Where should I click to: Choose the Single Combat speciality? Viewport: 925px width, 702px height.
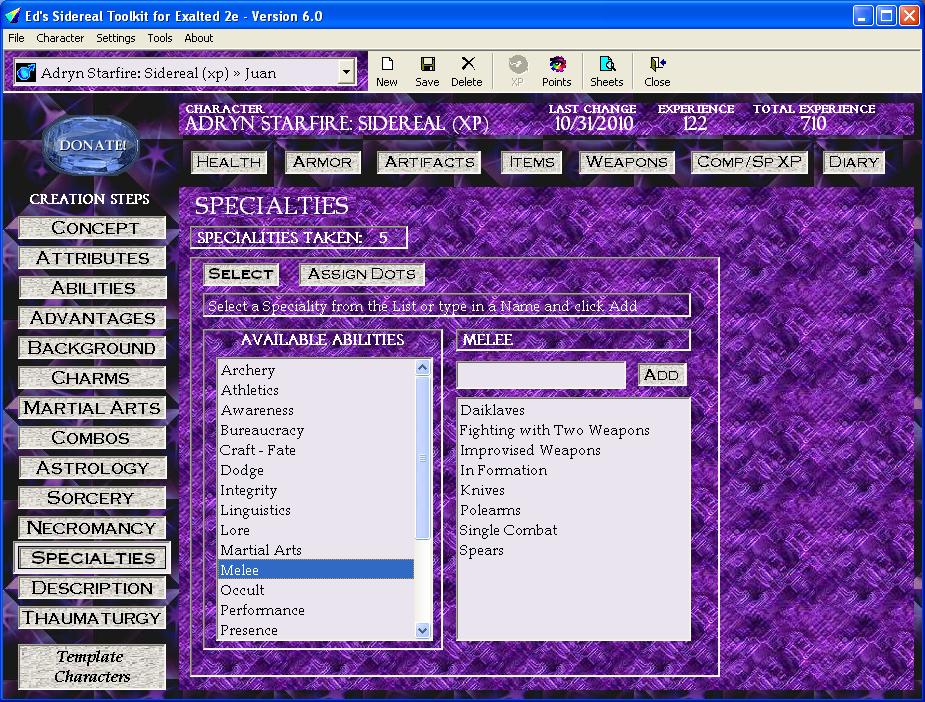(x=573, y=530)
